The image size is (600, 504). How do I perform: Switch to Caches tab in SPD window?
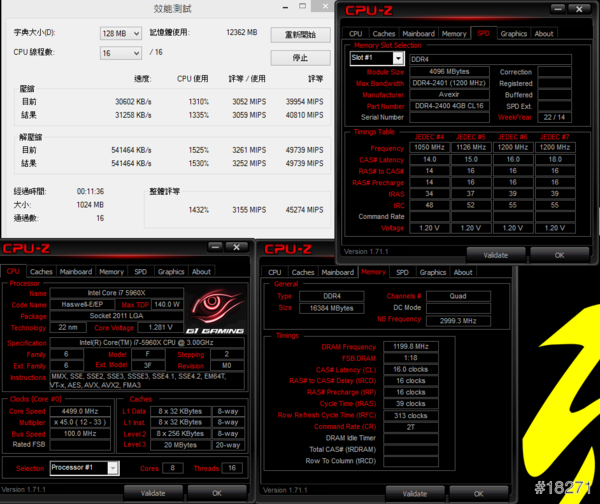tap(383, 34)
